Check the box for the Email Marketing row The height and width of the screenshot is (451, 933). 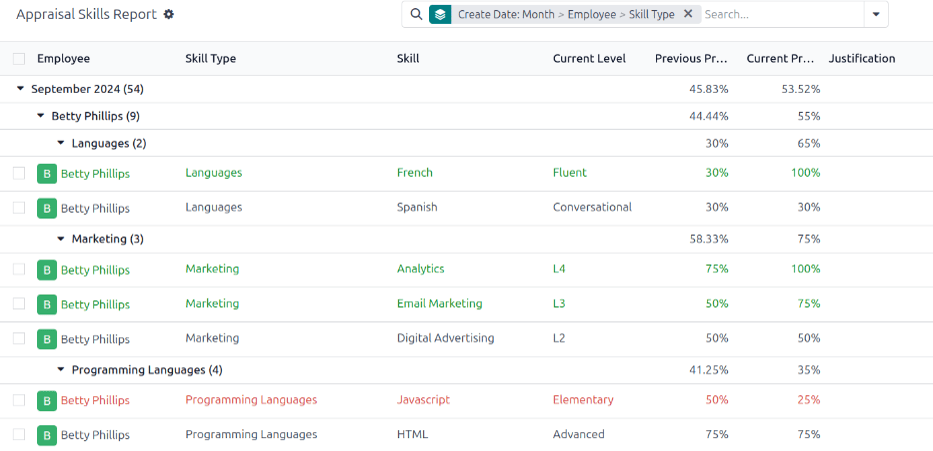pos(19,304)
